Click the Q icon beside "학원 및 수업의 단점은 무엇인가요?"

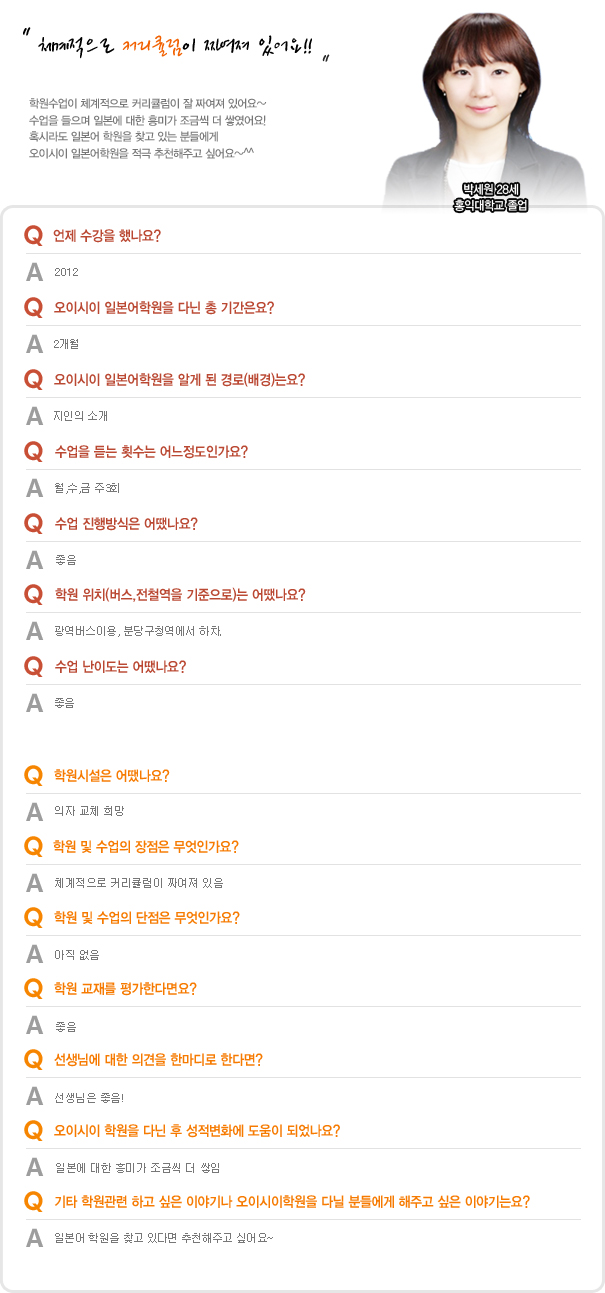pyautogui.click(x=33, y=918)
